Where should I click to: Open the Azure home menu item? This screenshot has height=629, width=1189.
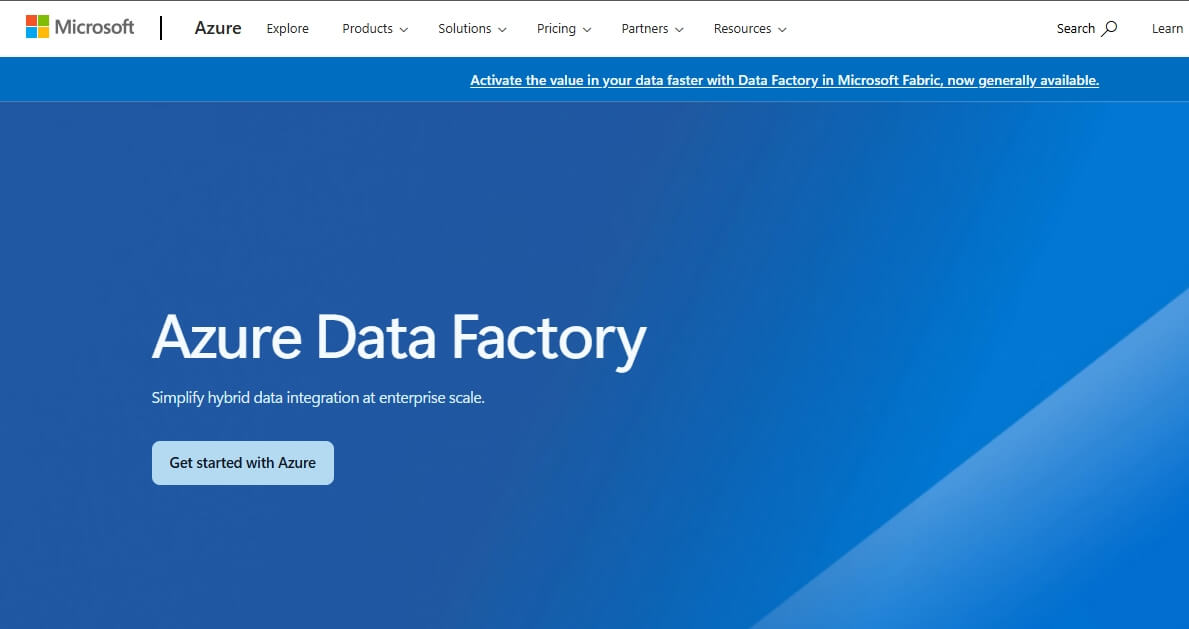(218, 28)
